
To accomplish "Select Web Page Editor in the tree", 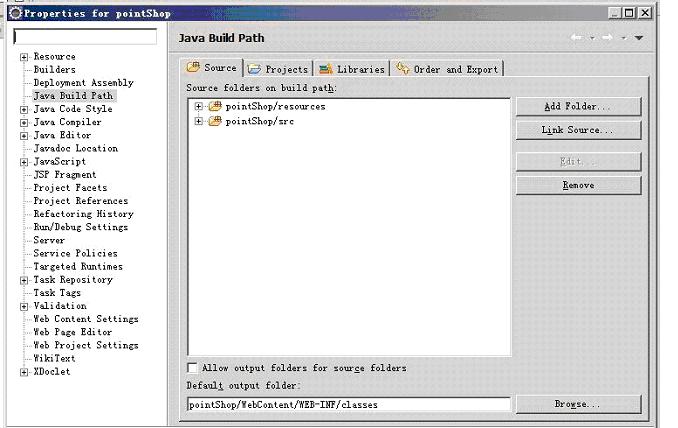I will pos(73,332).
